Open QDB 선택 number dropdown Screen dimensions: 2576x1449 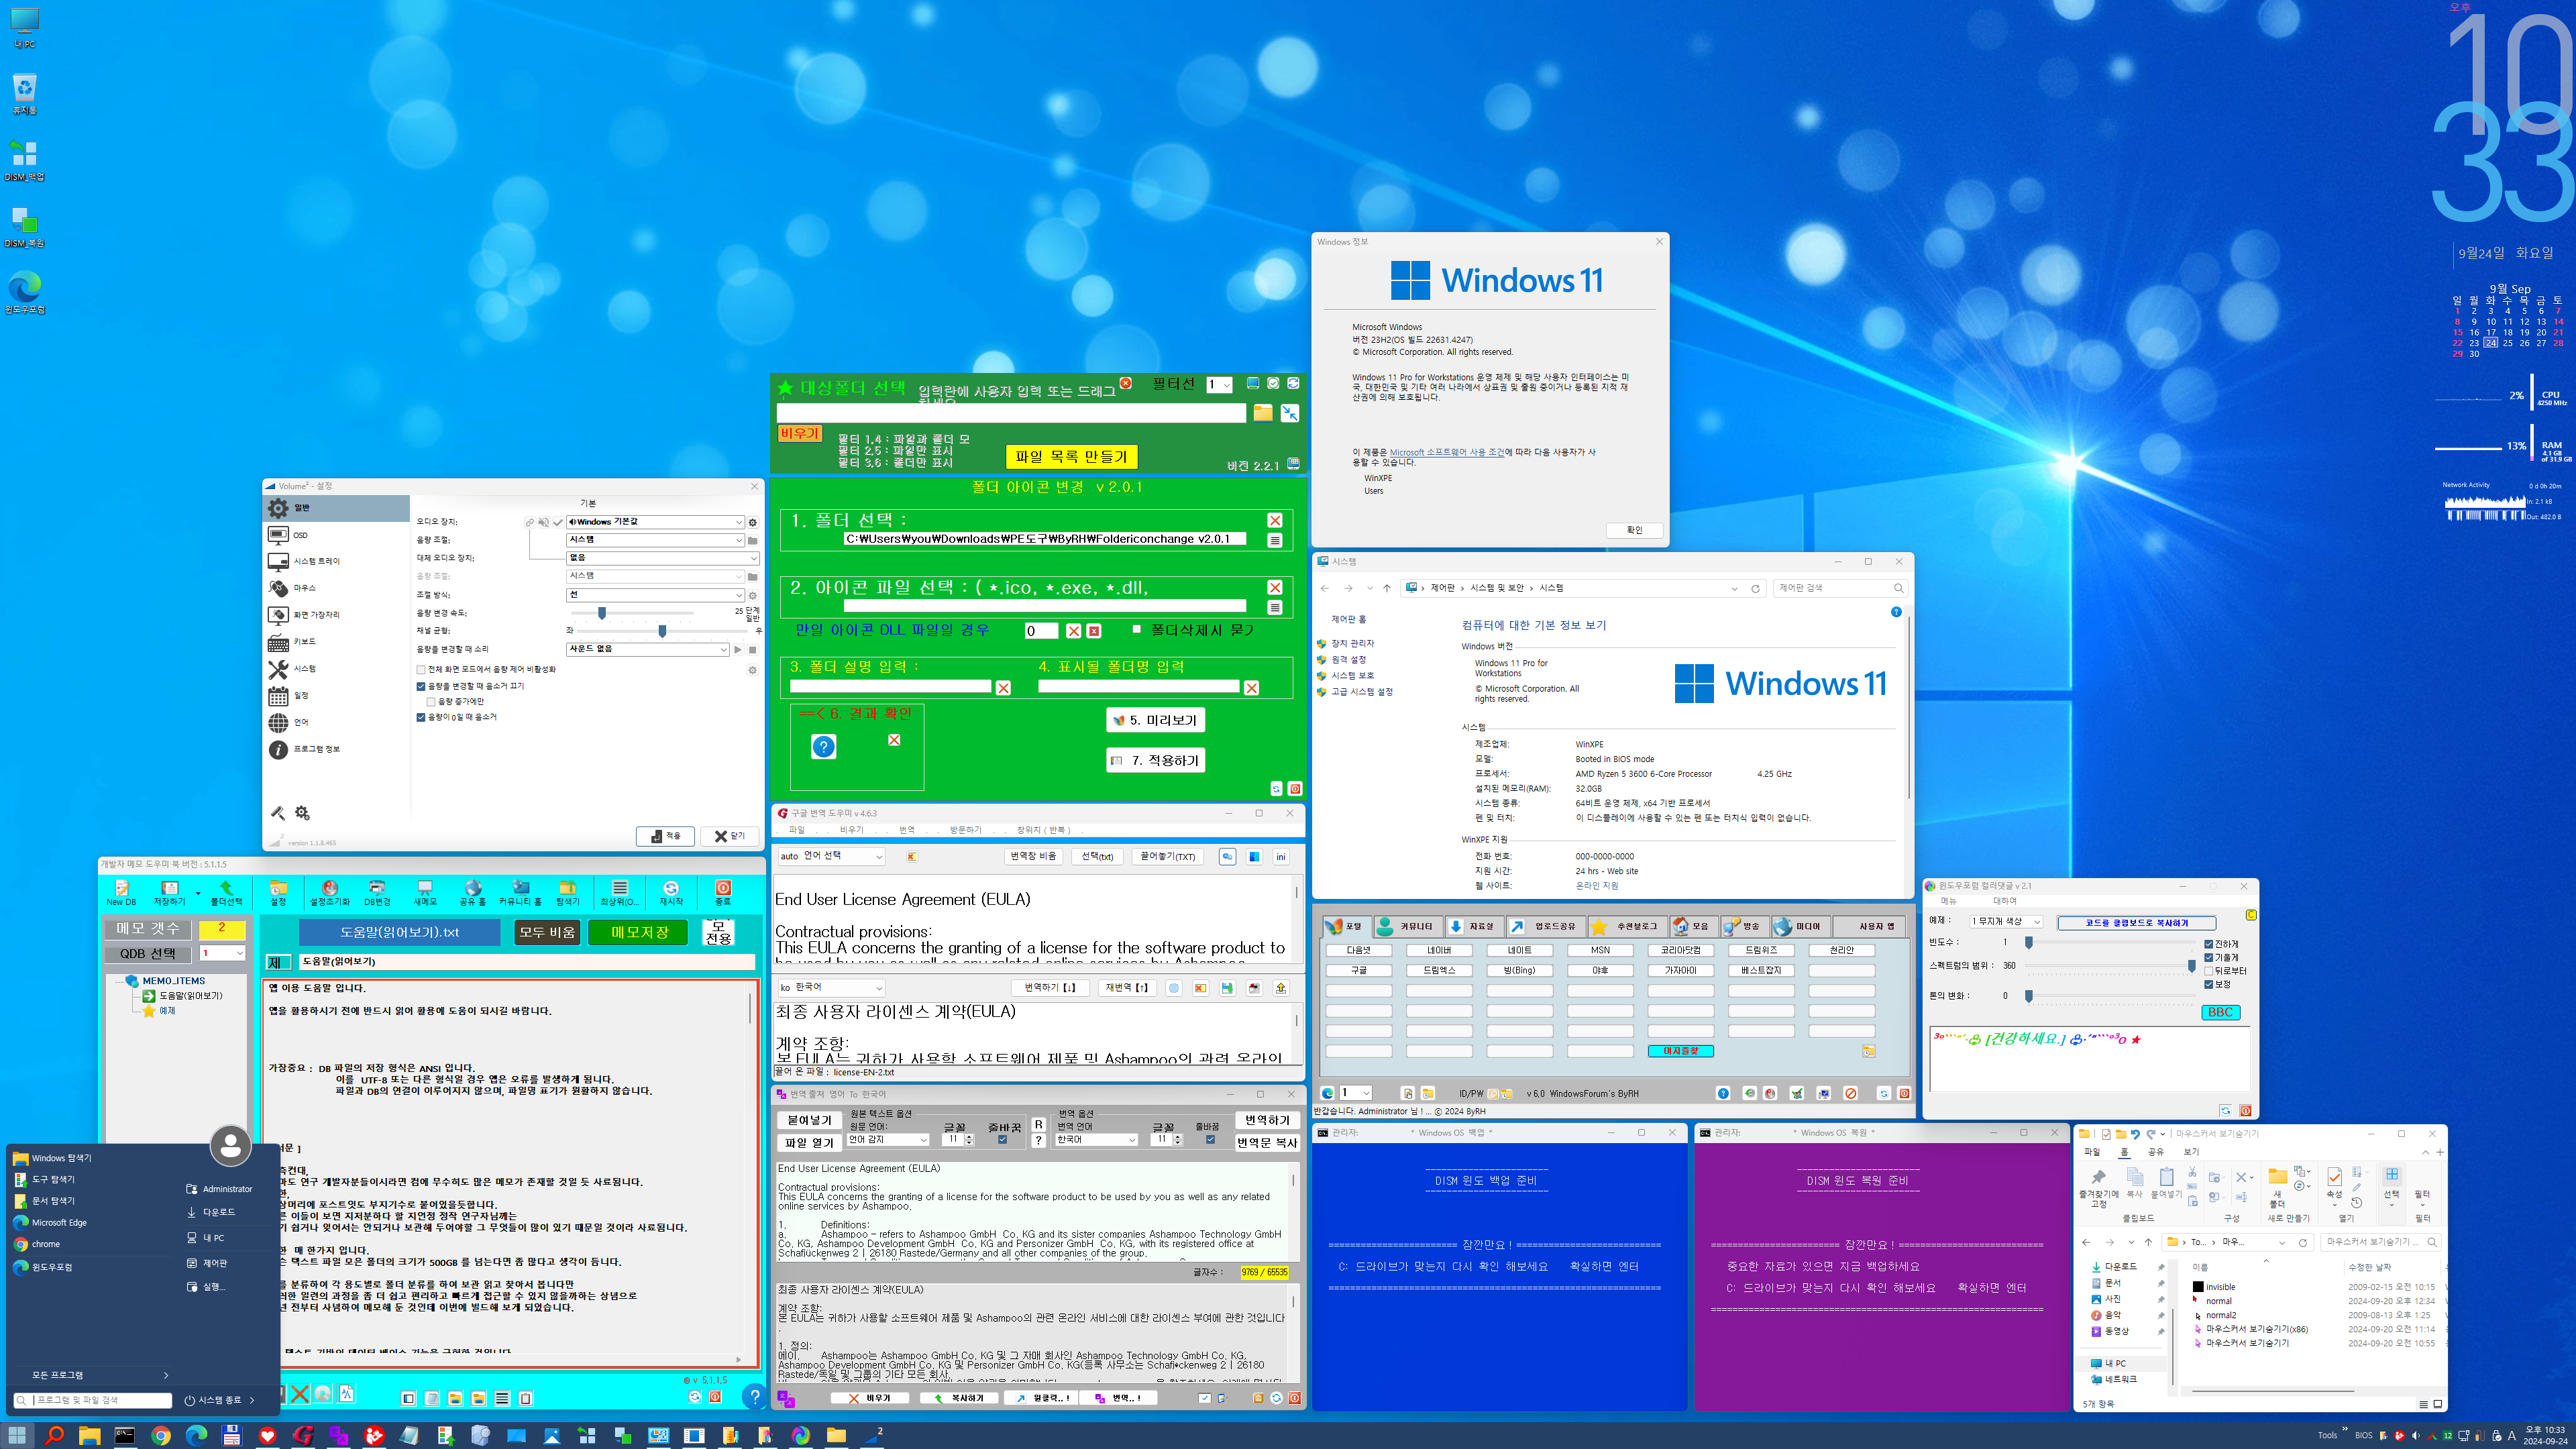[x=222, y=953]
